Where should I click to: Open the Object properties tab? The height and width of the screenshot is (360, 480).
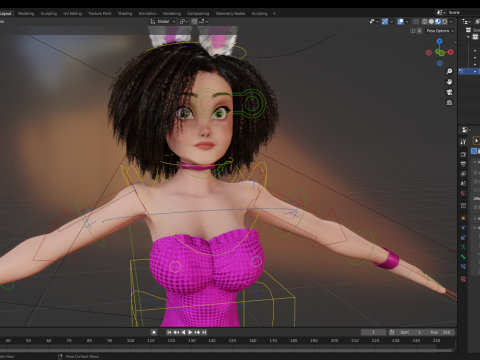point(463,218)
